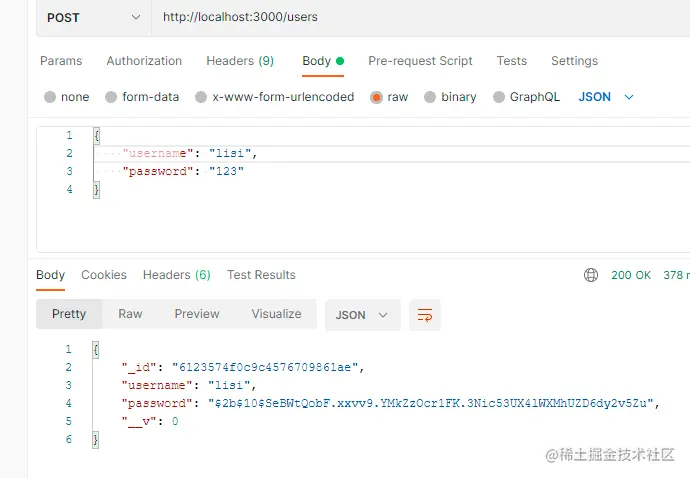Switch to the Visualize response view
This screenshot has height=478, width=690.
[276, 314]
